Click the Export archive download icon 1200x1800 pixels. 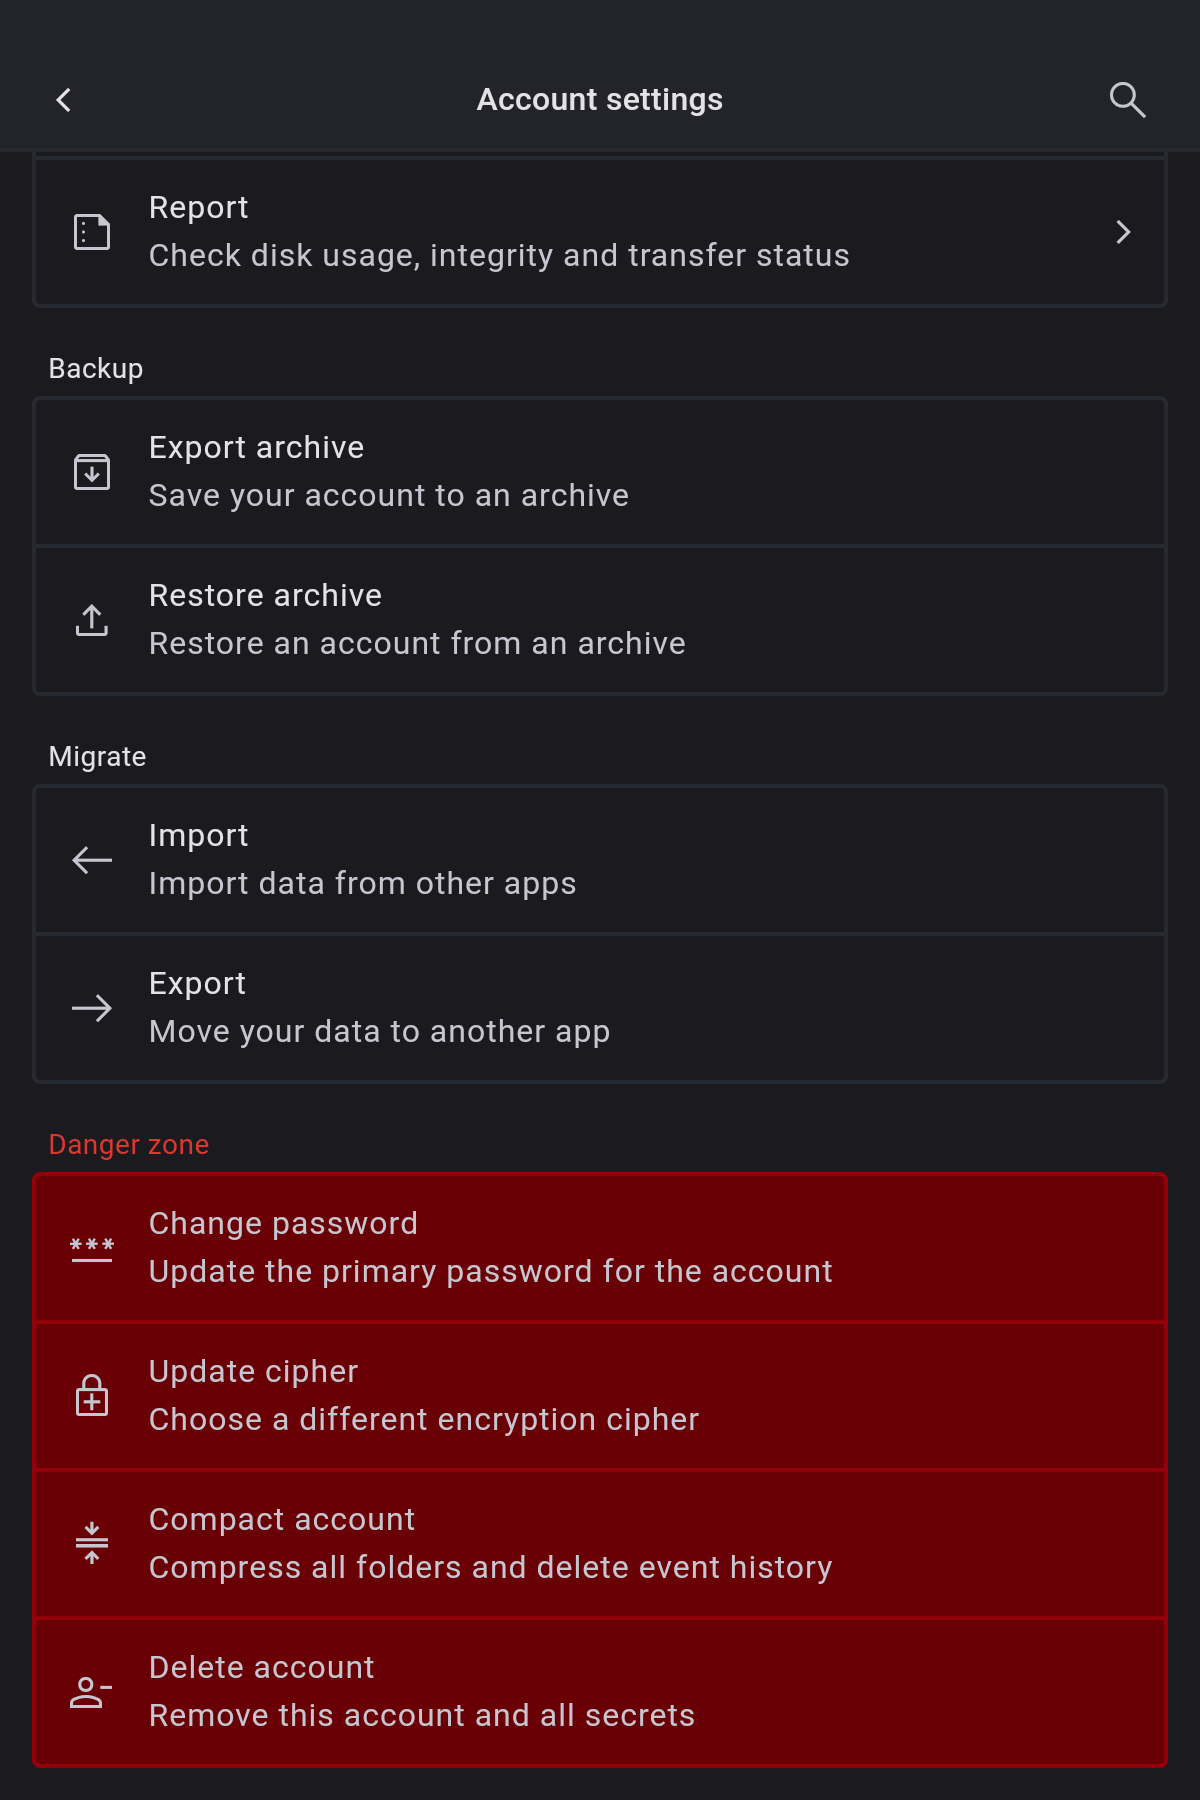tap(92, 472)
